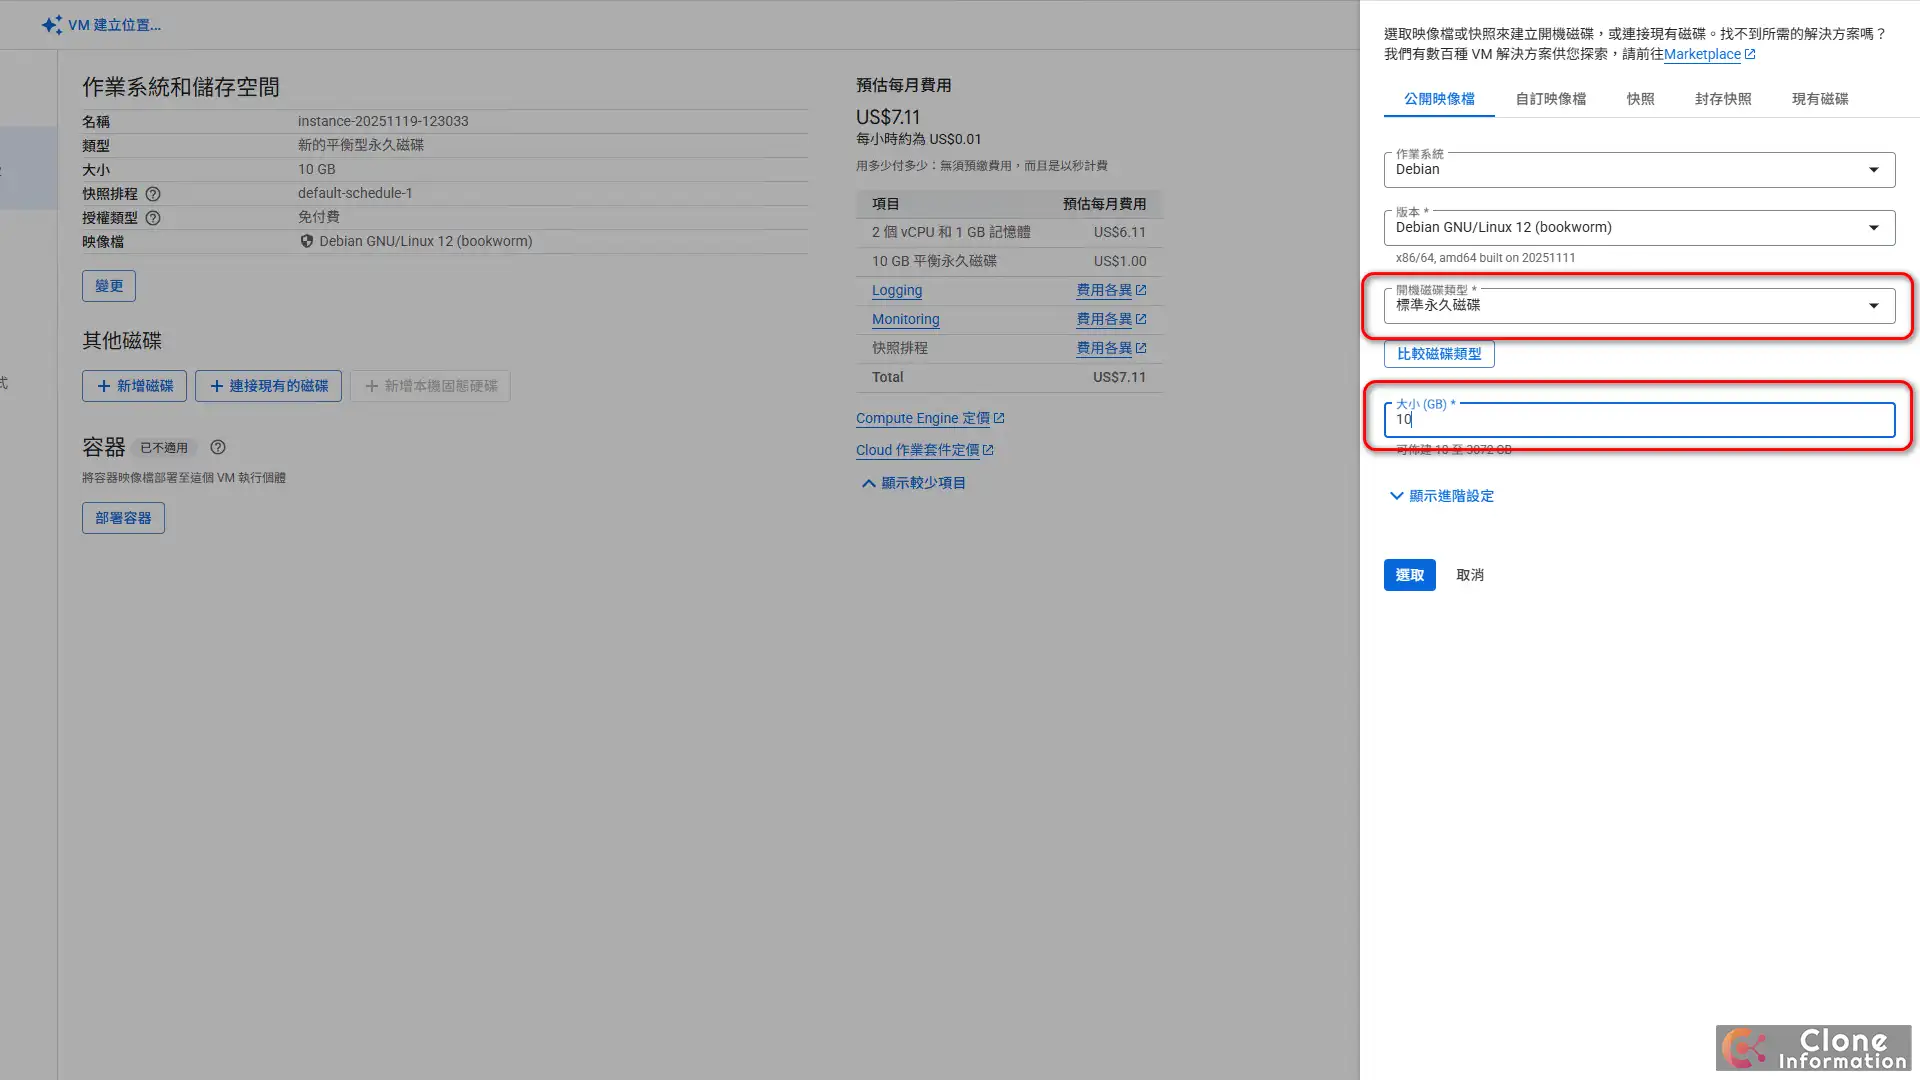Click 10 GB 平衡永久磁碟 row

point(1009,261)
